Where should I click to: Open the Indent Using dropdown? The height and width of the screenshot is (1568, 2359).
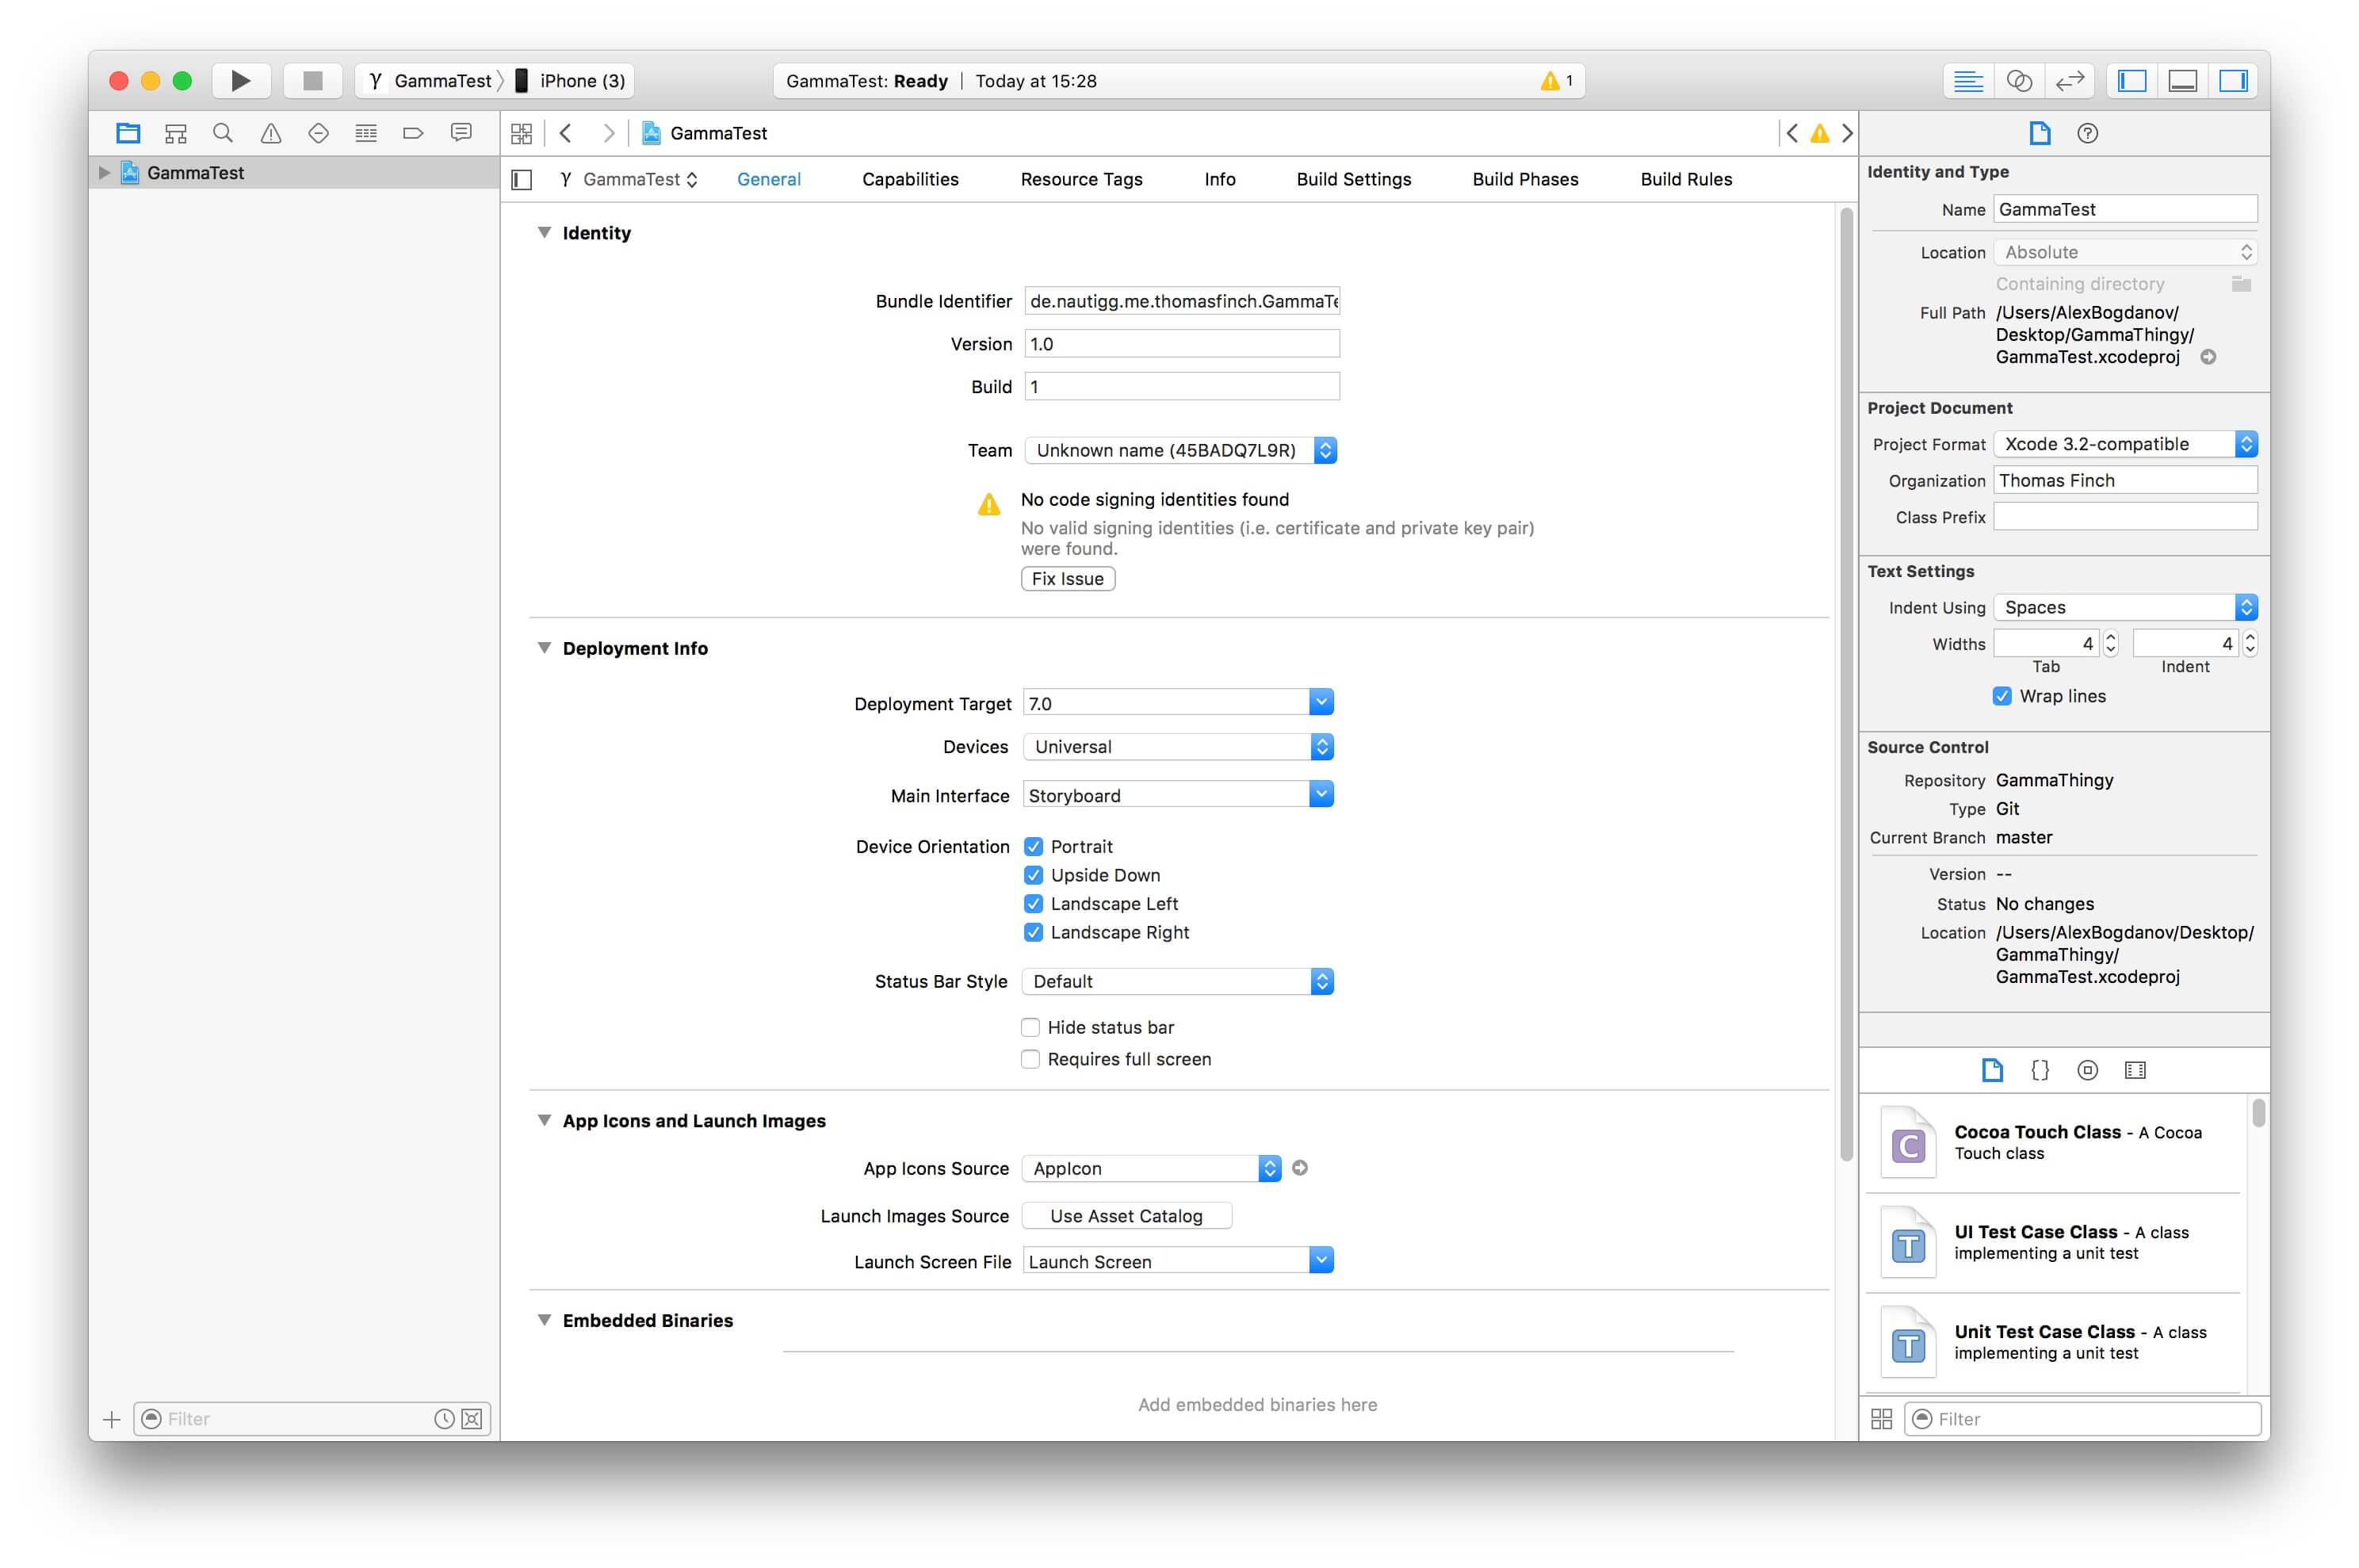tap(2125, 607)
